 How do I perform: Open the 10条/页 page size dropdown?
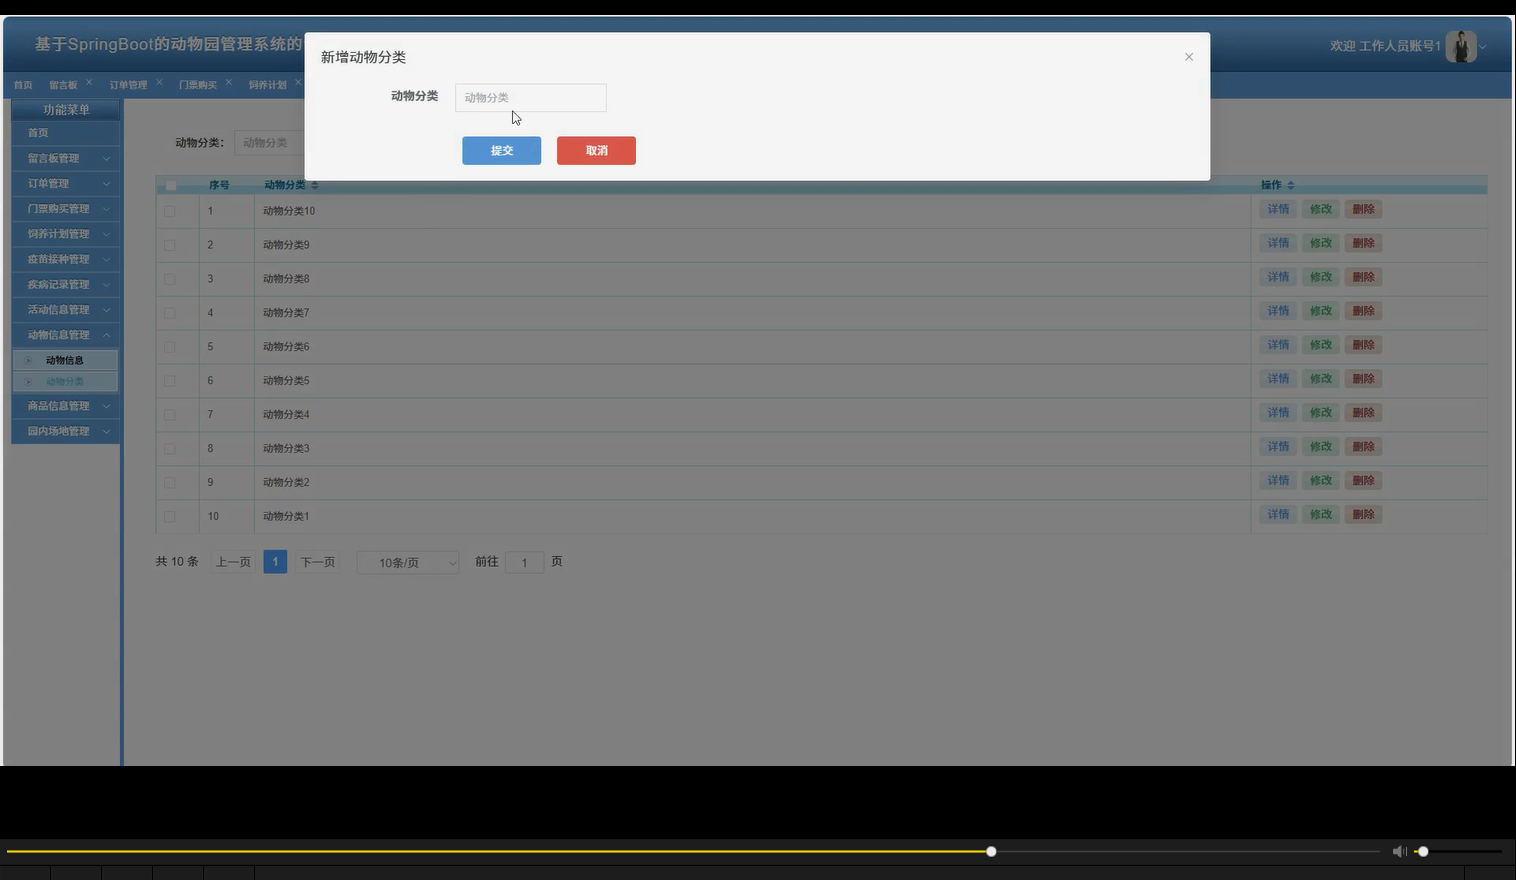point(408,563)
